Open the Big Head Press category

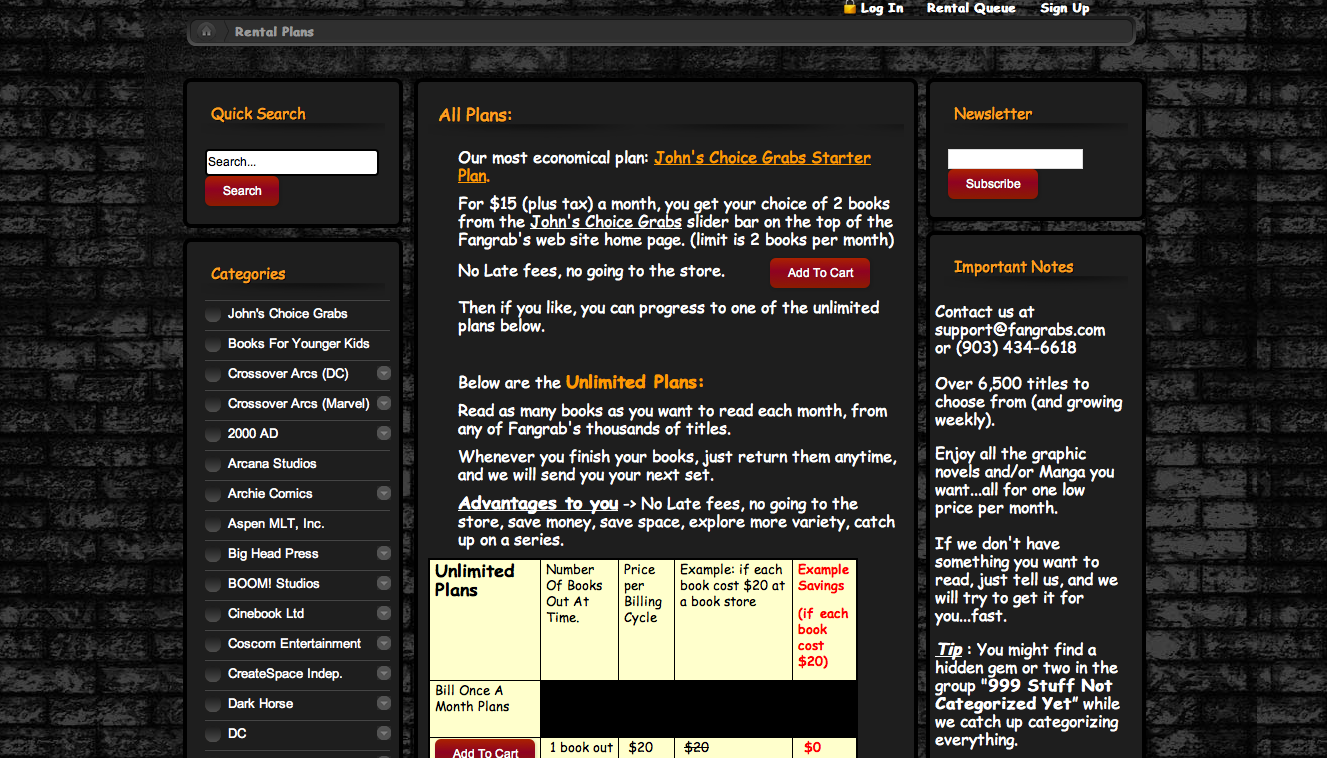pyautogui.click(x=273, y=553)
